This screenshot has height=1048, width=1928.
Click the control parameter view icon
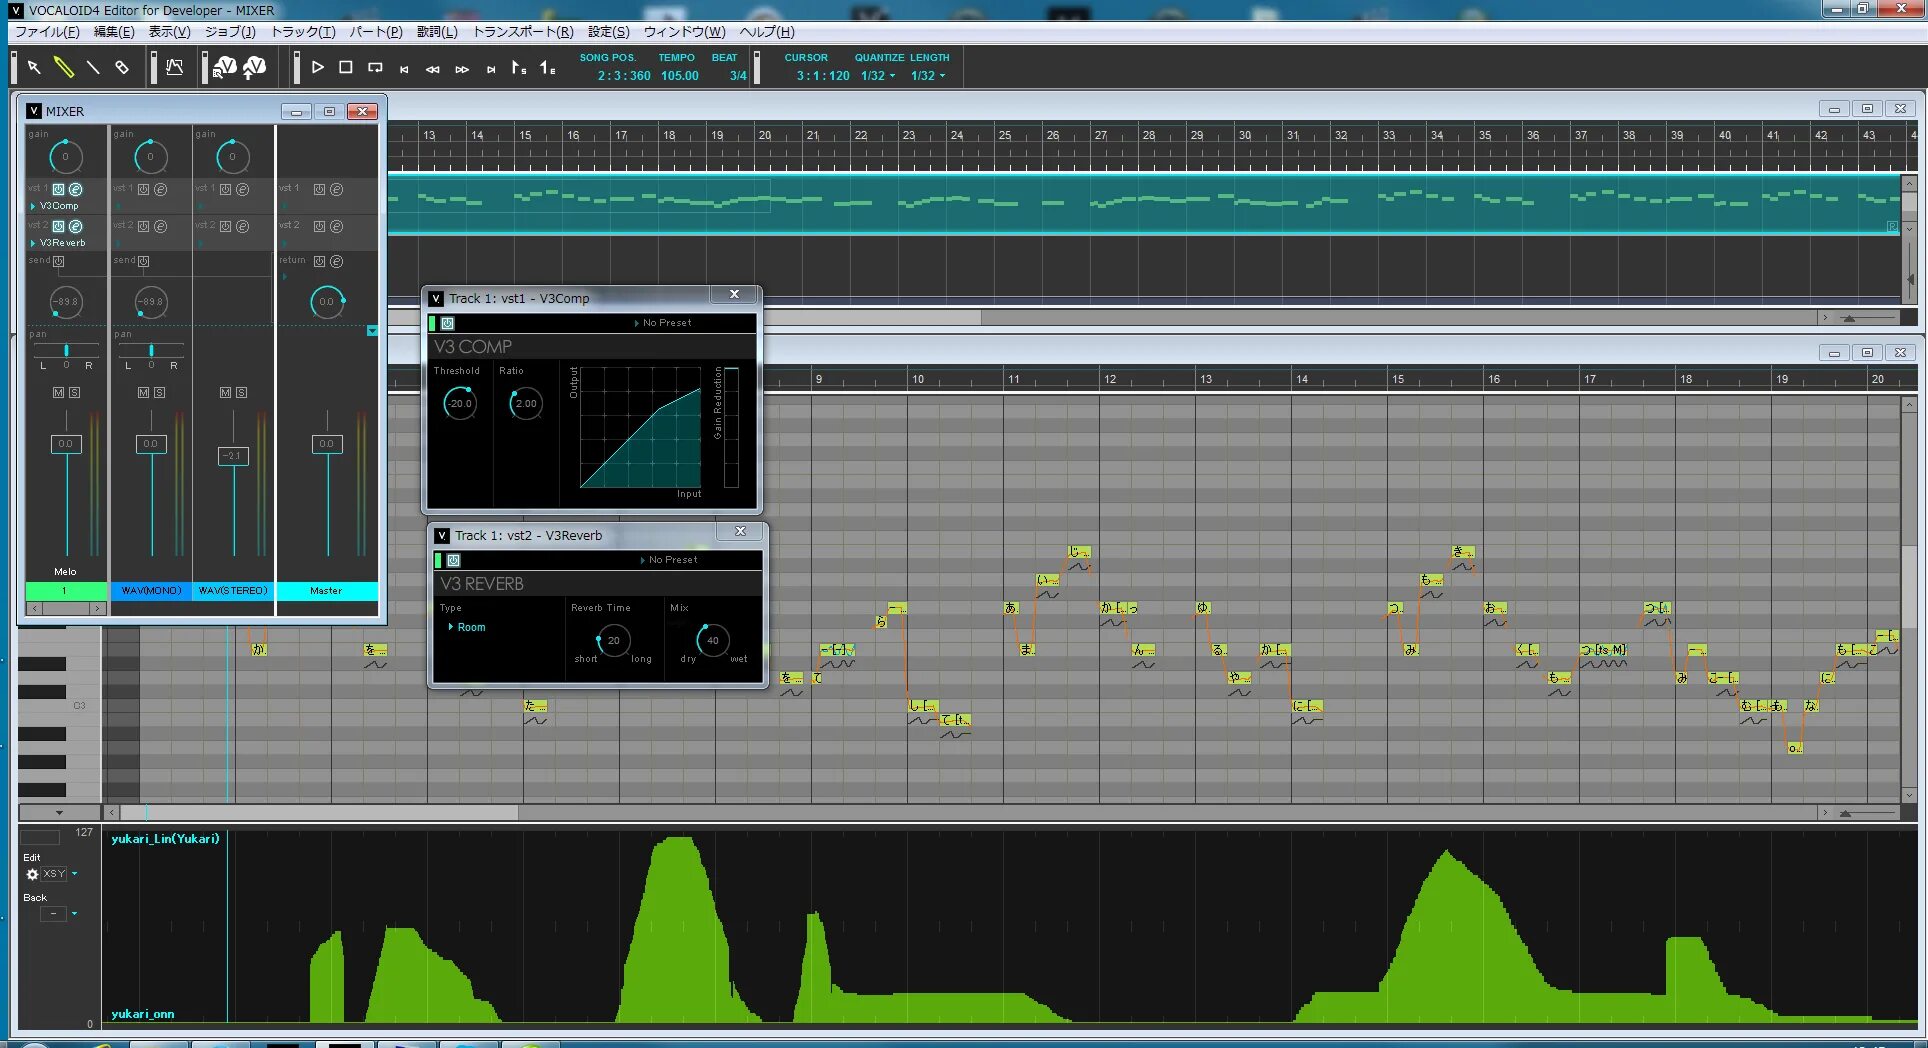coord(175,67)
